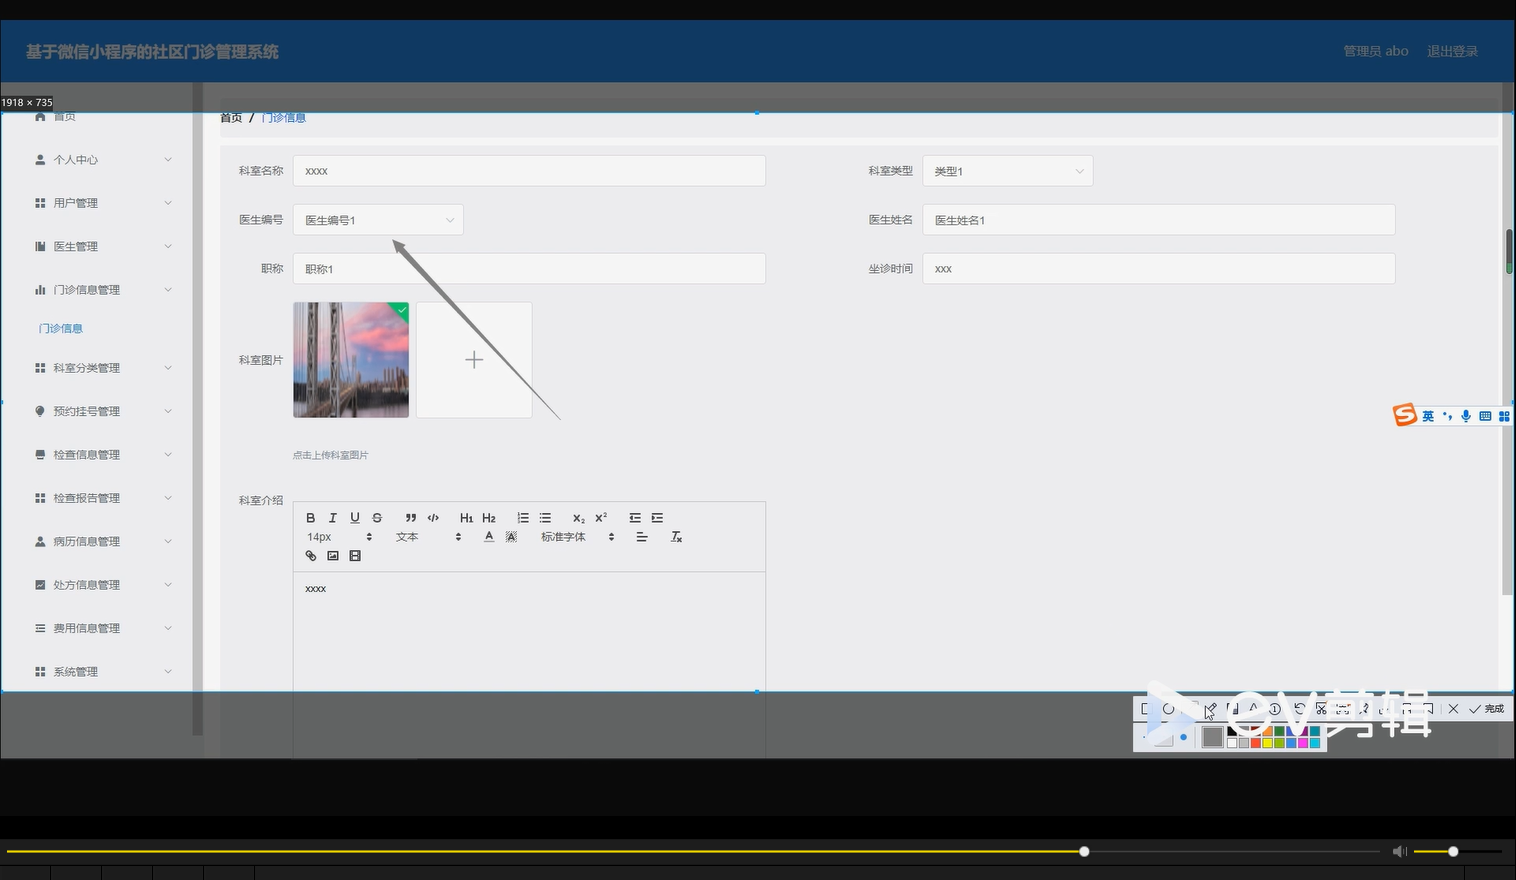Viewport: 1516px width, 880px height.
Task: Click 退出登录 to log out
Action: point(1452,51)
